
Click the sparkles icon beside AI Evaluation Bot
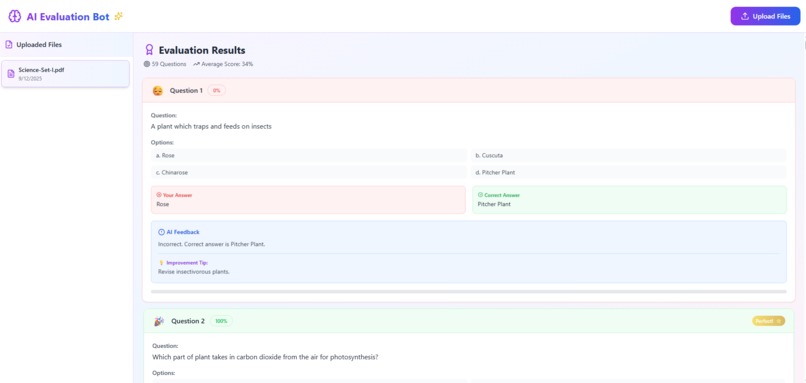tap(118, 16)
